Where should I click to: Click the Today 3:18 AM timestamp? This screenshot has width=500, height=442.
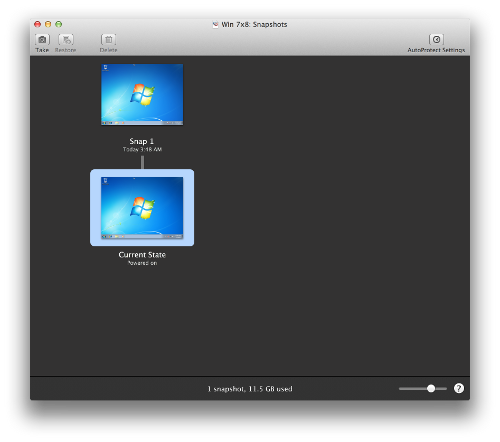pos(142,149)
